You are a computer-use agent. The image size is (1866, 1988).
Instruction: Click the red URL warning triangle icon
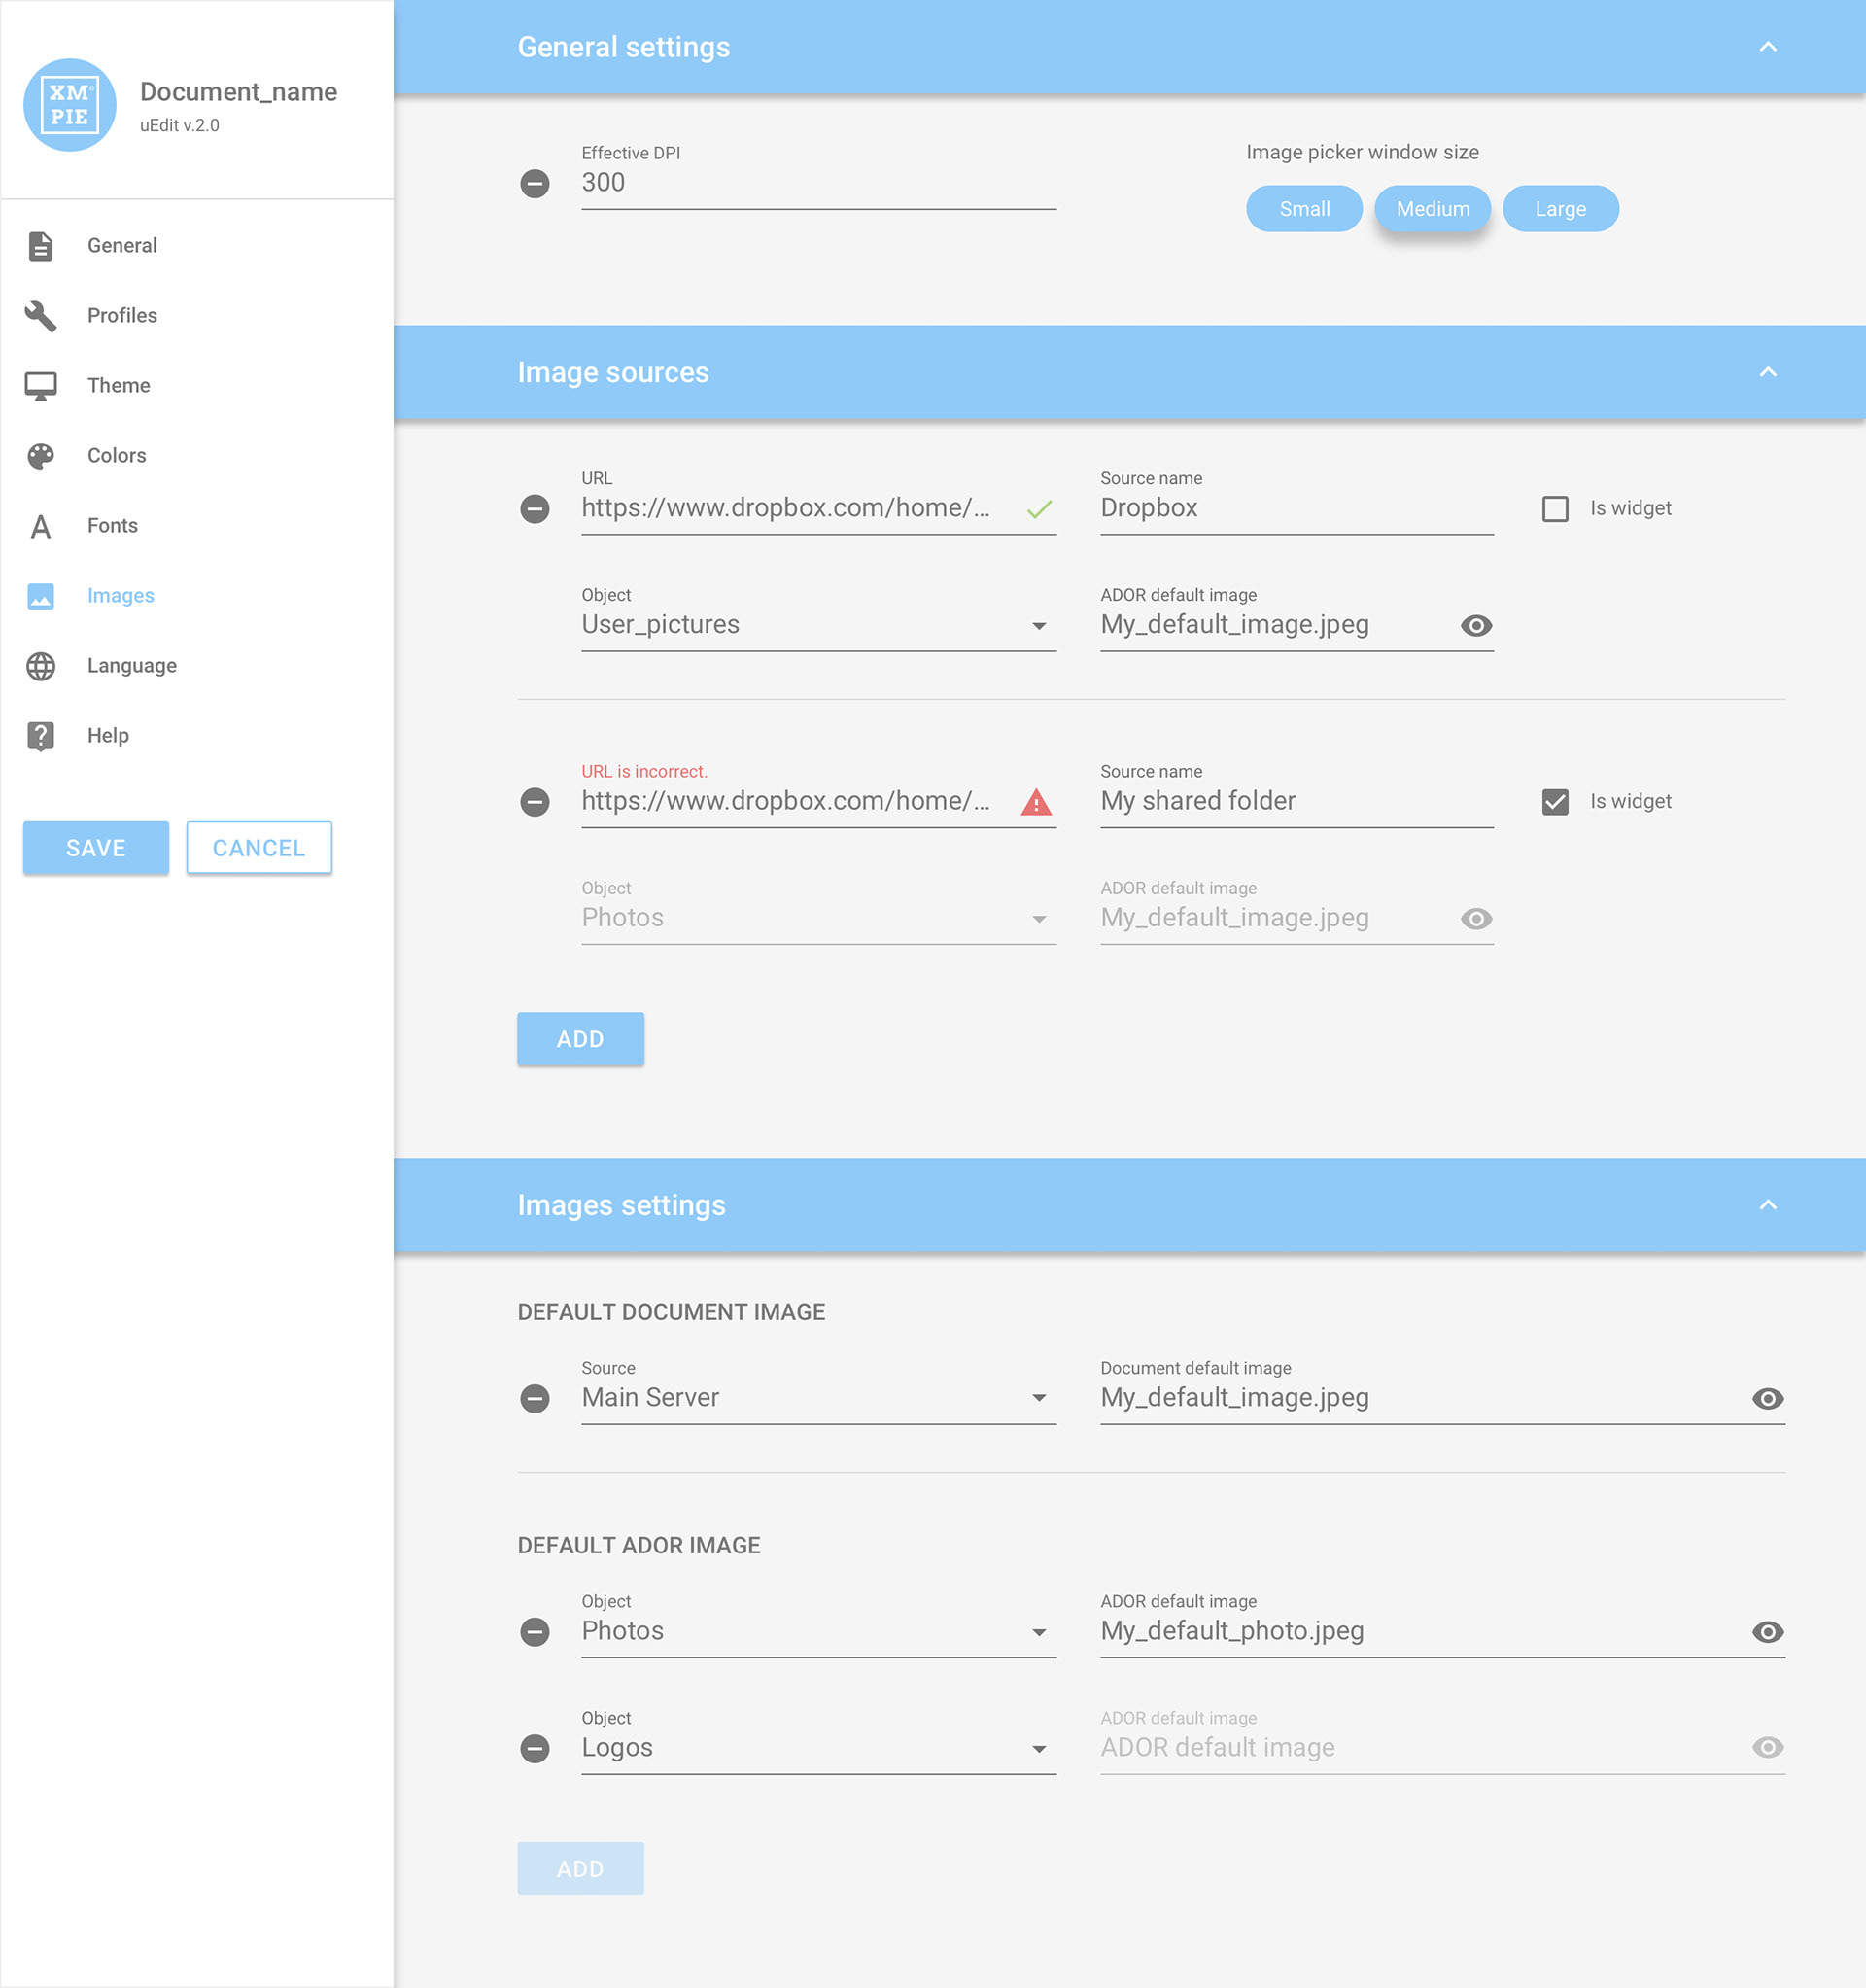(1036, 802)
